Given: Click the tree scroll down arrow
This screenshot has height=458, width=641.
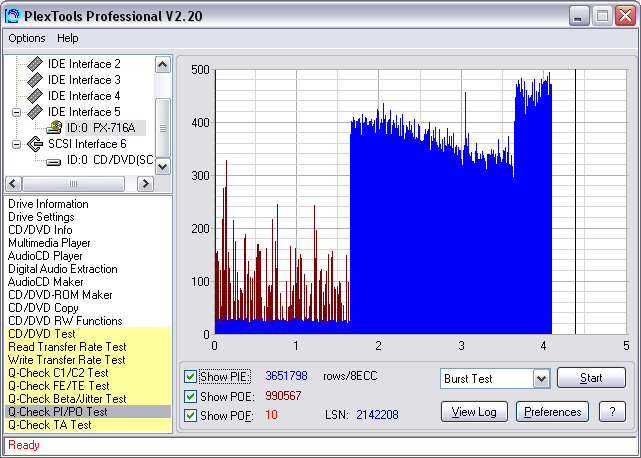Looking at the screenshot, I should pos(163,166).
